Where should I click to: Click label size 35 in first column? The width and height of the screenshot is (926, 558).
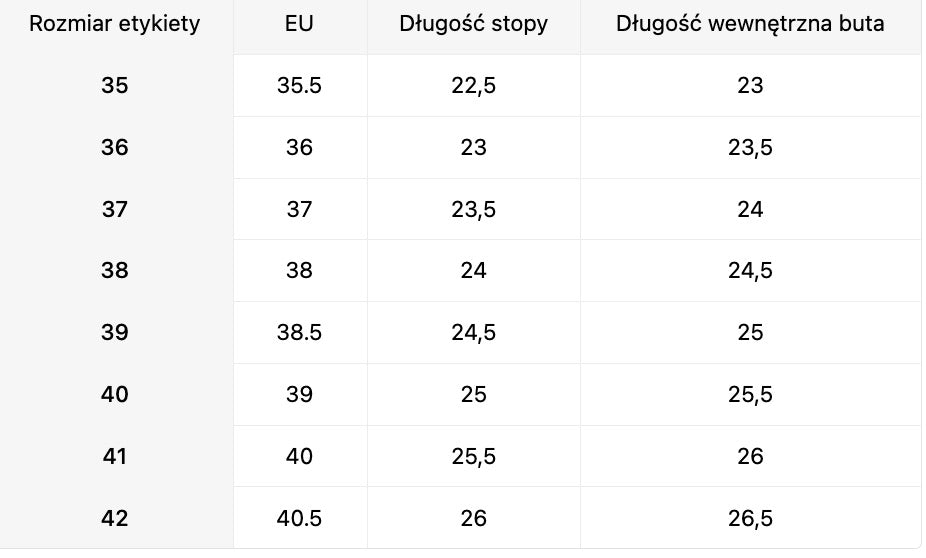(115, 86)
